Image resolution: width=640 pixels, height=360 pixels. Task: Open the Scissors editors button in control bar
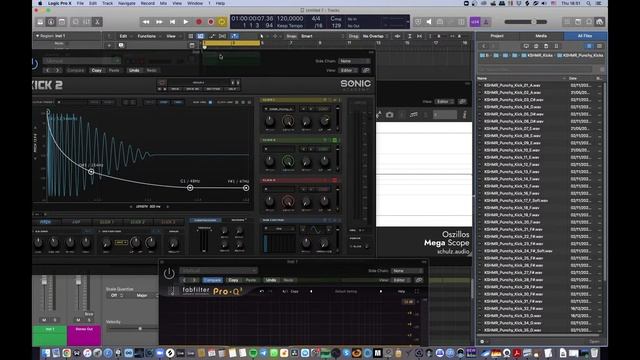tap(98, 22)
